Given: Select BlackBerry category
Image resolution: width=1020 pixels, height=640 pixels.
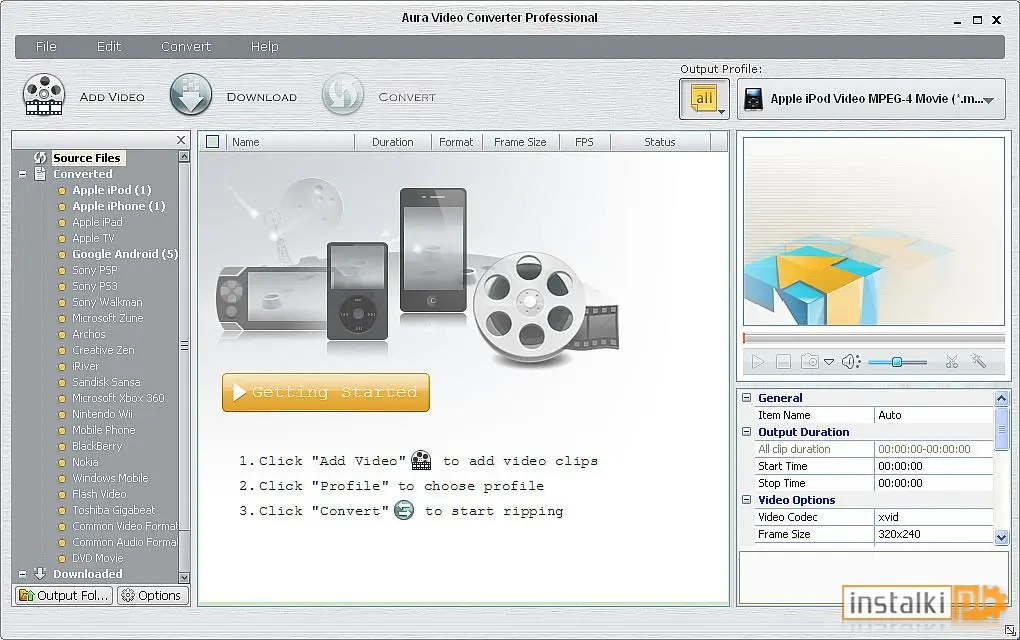Looking at the screenshot, I should [x=97, y=446].
